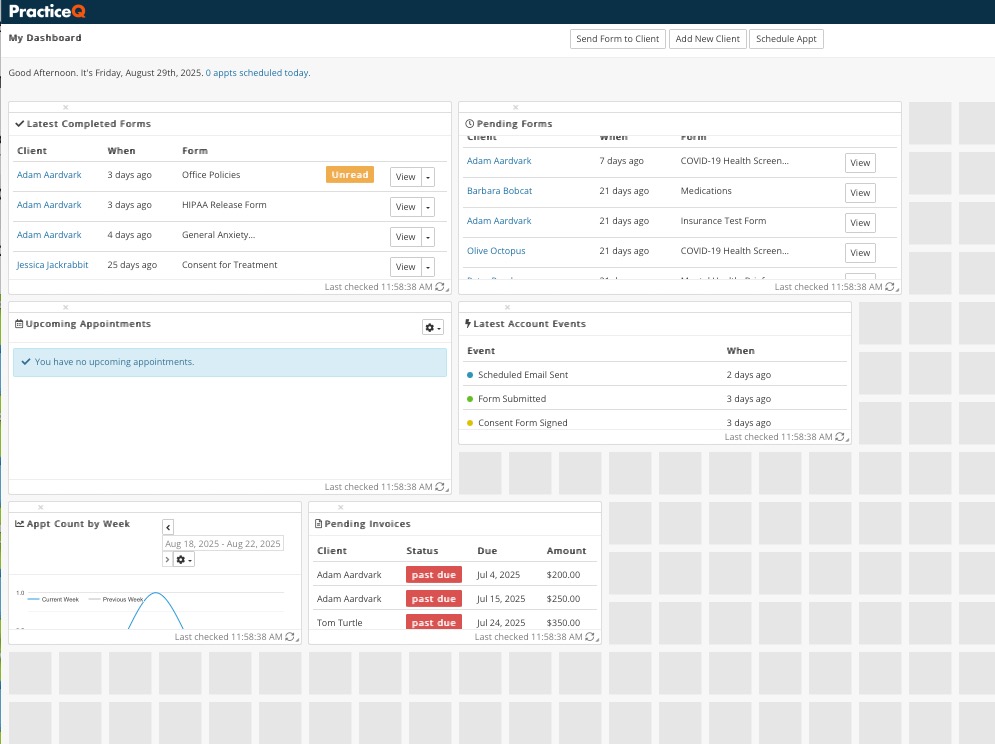Go to previous week in Appt Count chart
Screen dimensions: 995x744
[x=168, y=527]
